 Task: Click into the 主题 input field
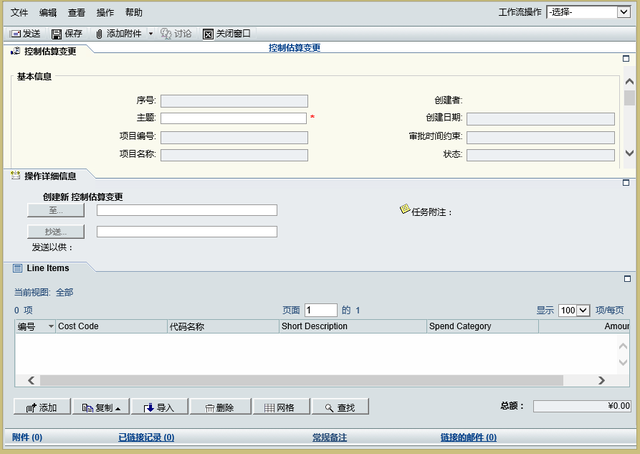233,117
